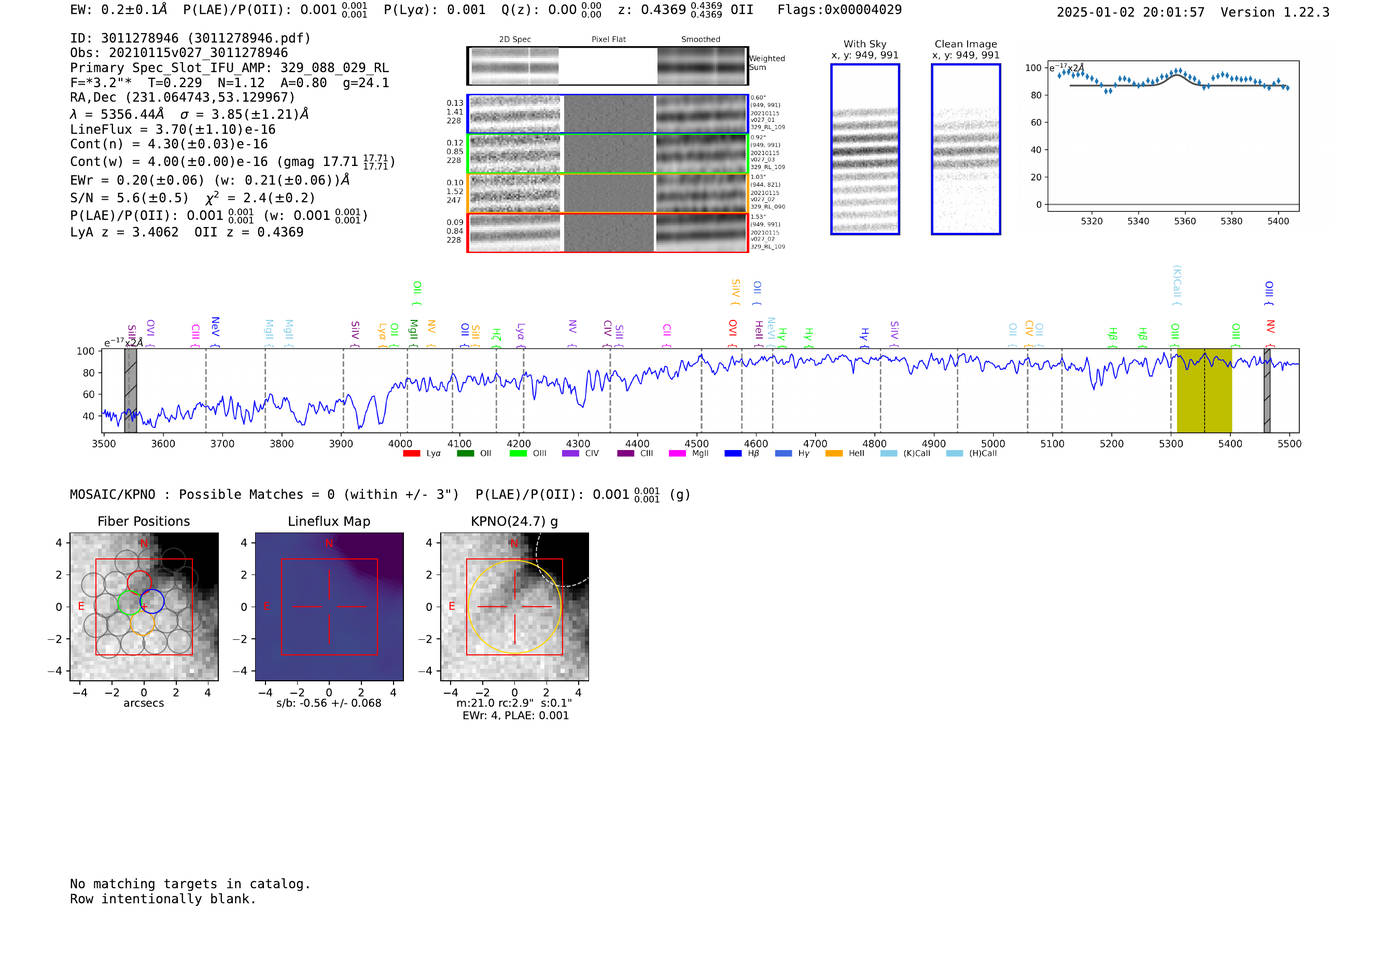This screenshot has height=953, width=1400.
Task: Click the Weighted Sum 2D spectrum strip
Action: [x=607, y=66]
